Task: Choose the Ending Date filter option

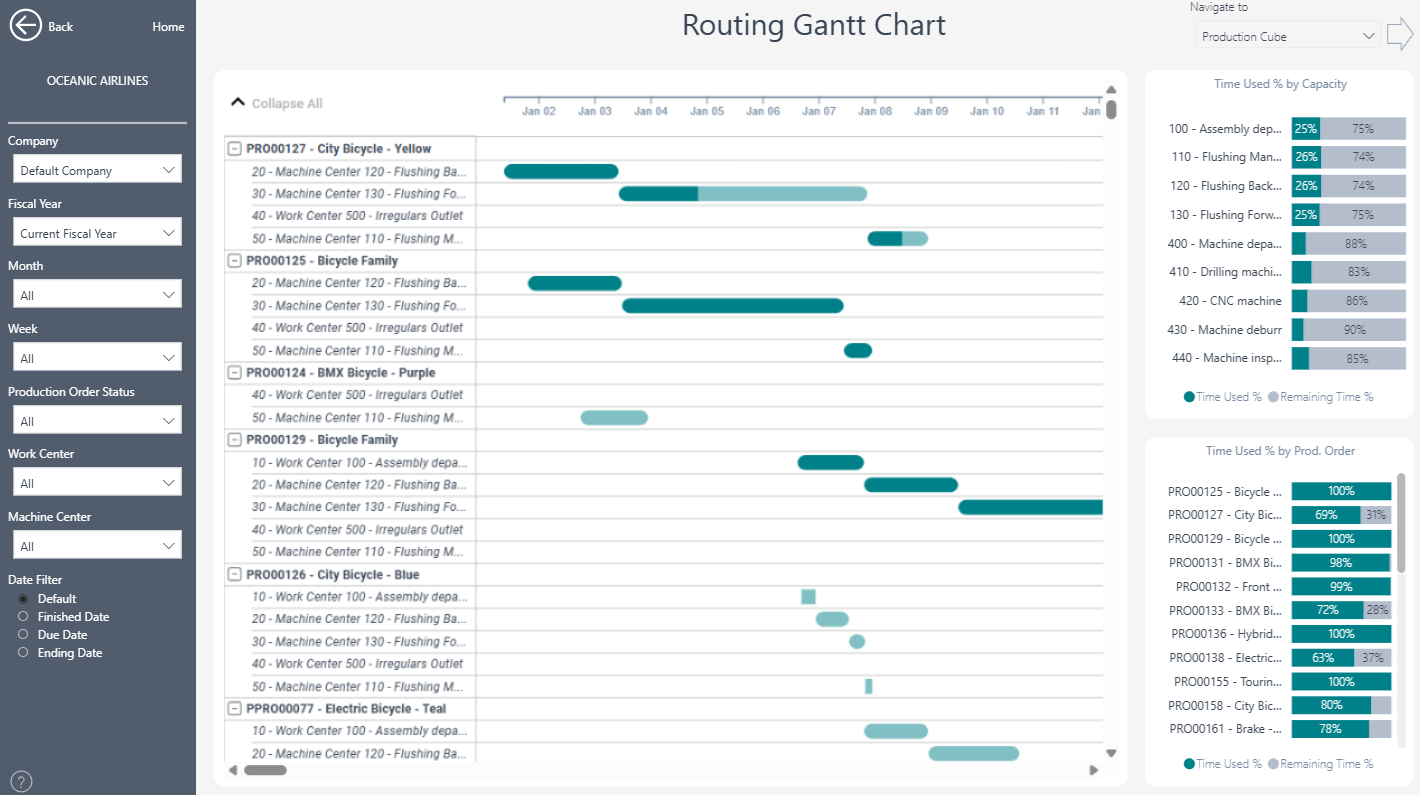Action: coord(23,653)
